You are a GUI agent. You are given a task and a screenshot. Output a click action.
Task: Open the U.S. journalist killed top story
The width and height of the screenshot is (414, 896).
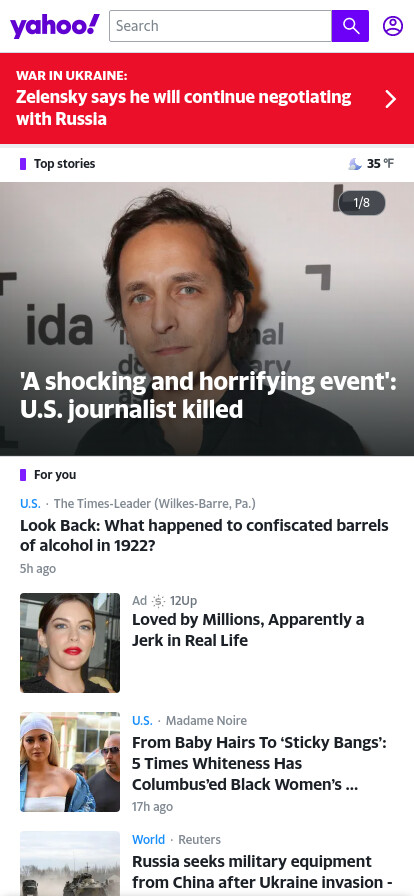(x=208, y=395)
